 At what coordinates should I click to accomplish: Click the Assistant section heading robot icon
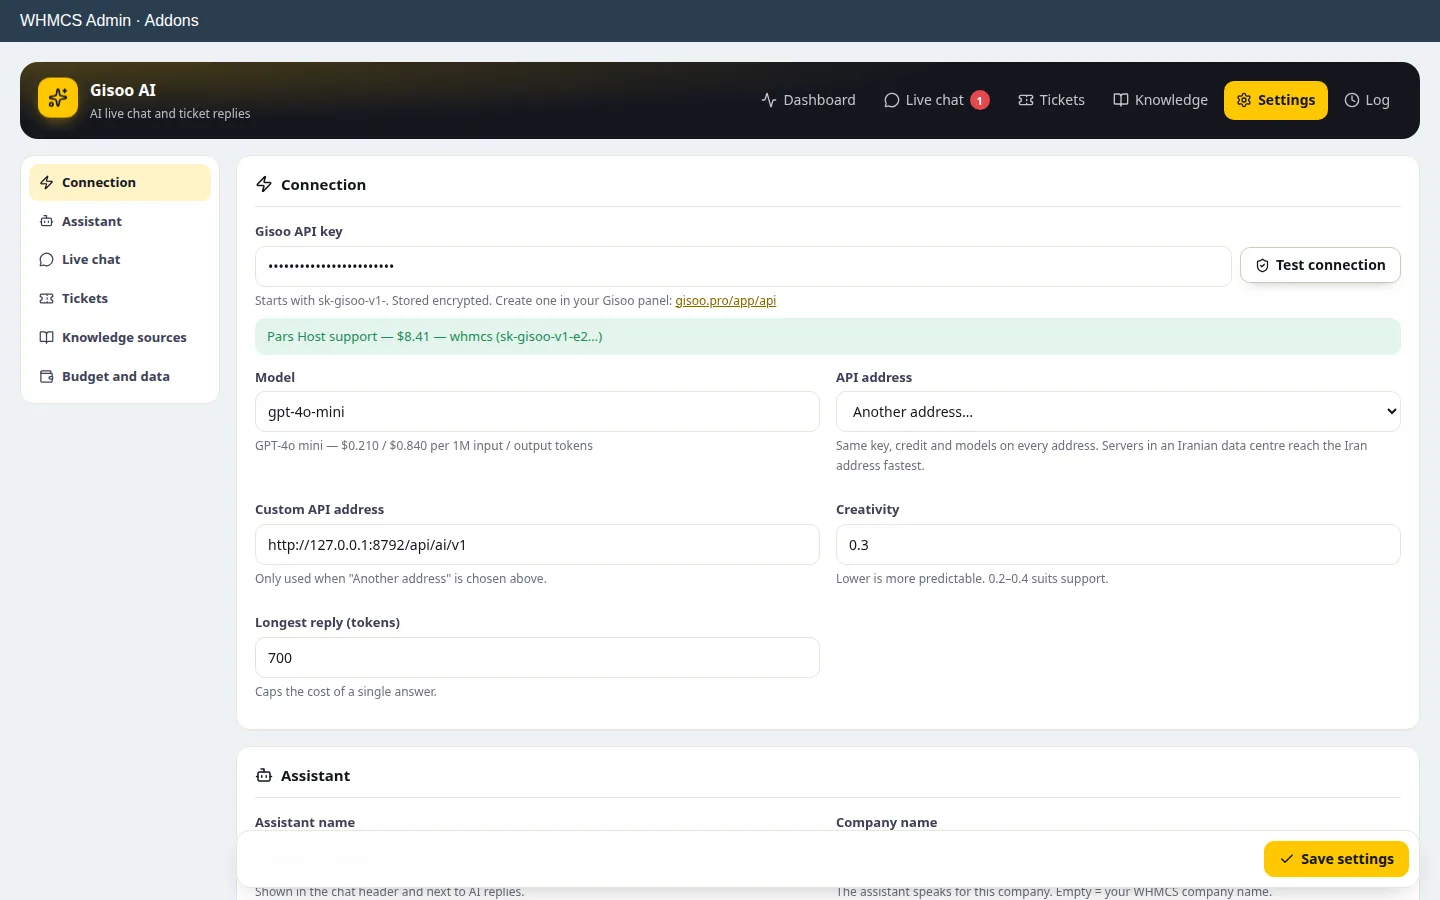click(x=264, y=776)
